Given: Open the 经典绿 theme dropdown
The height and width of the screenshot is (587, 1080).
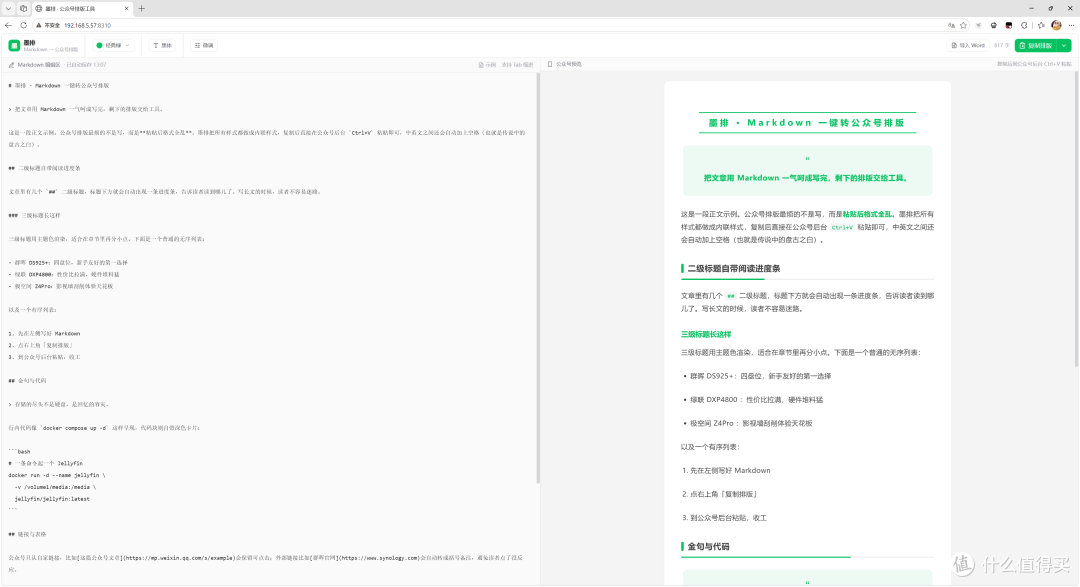Looking at the screenshot, I should tap(113, 45).
